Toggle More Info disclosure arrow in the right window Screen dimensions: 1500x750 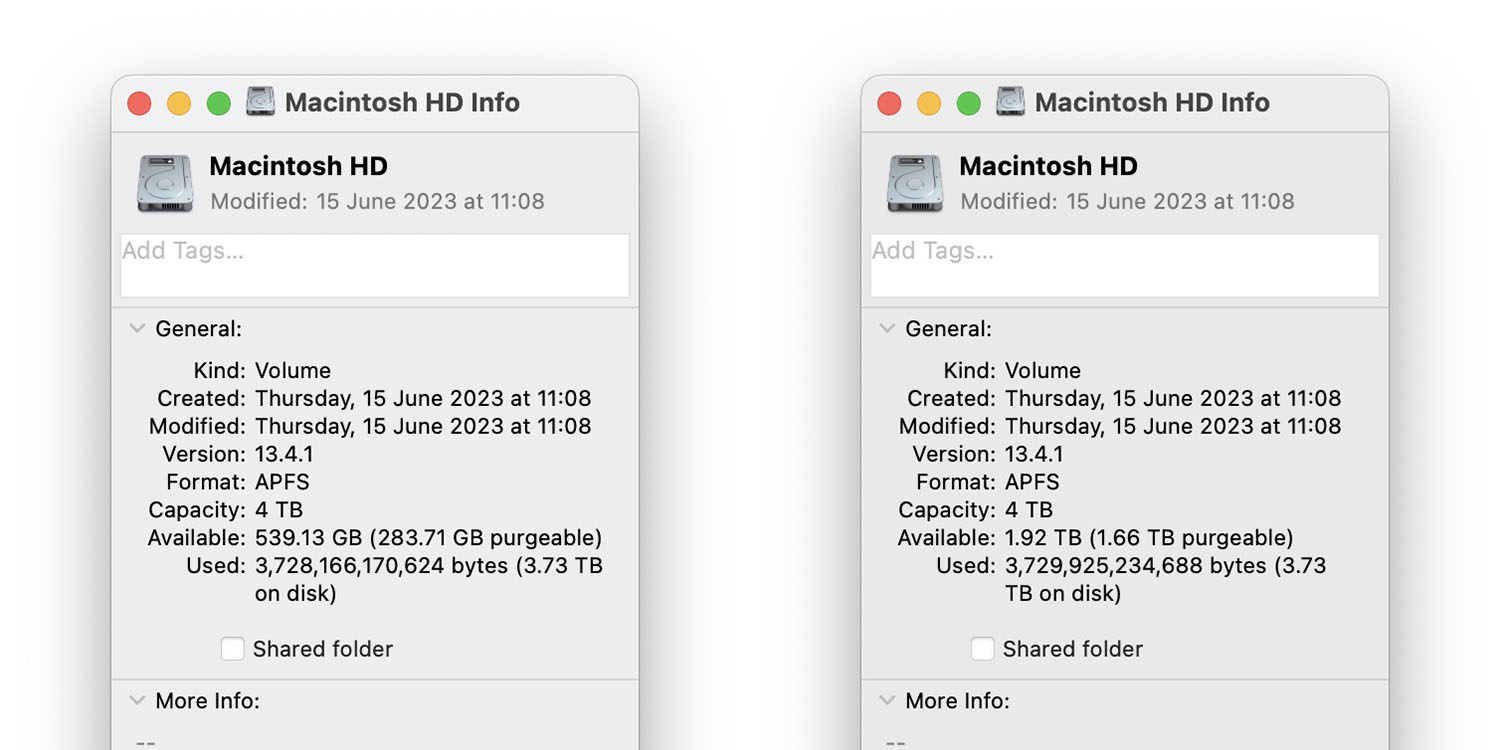888,701
